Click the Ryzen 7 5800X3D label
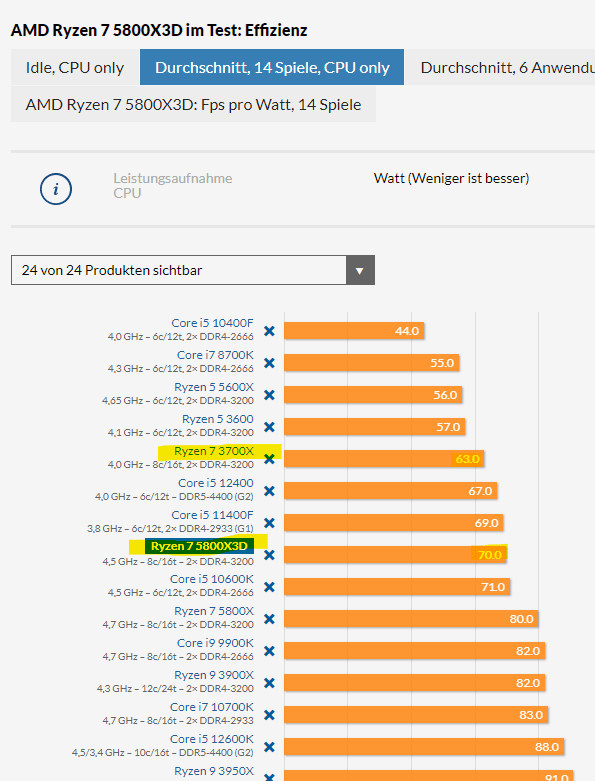This screenshot has width=595, height=781. pos(199,546)
